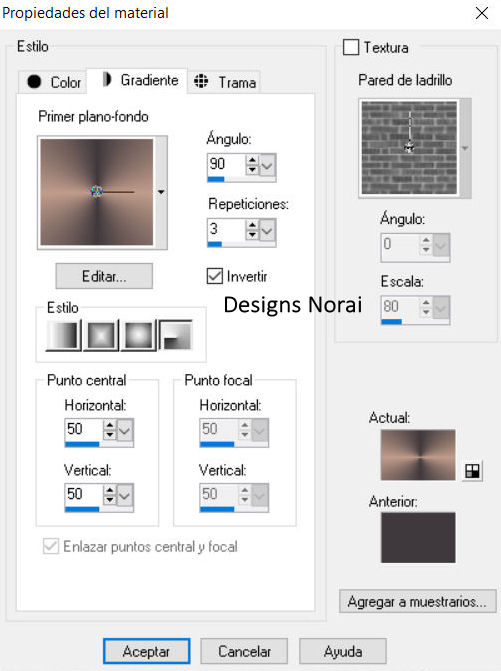Click the Gradiente tab's half-circle icon
The image size is (501, 671).
[107, 80]
